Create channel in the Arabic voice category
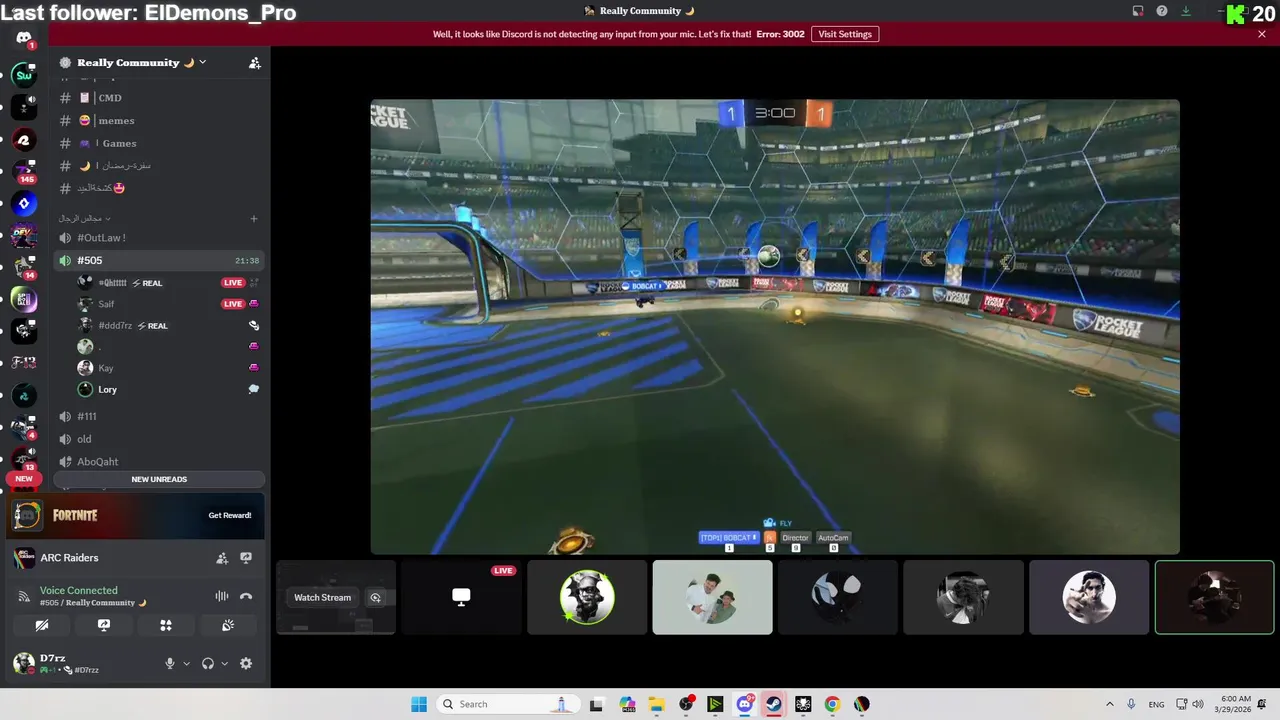Viewport: 1280px width, 720px height. (x=254, y=218)
